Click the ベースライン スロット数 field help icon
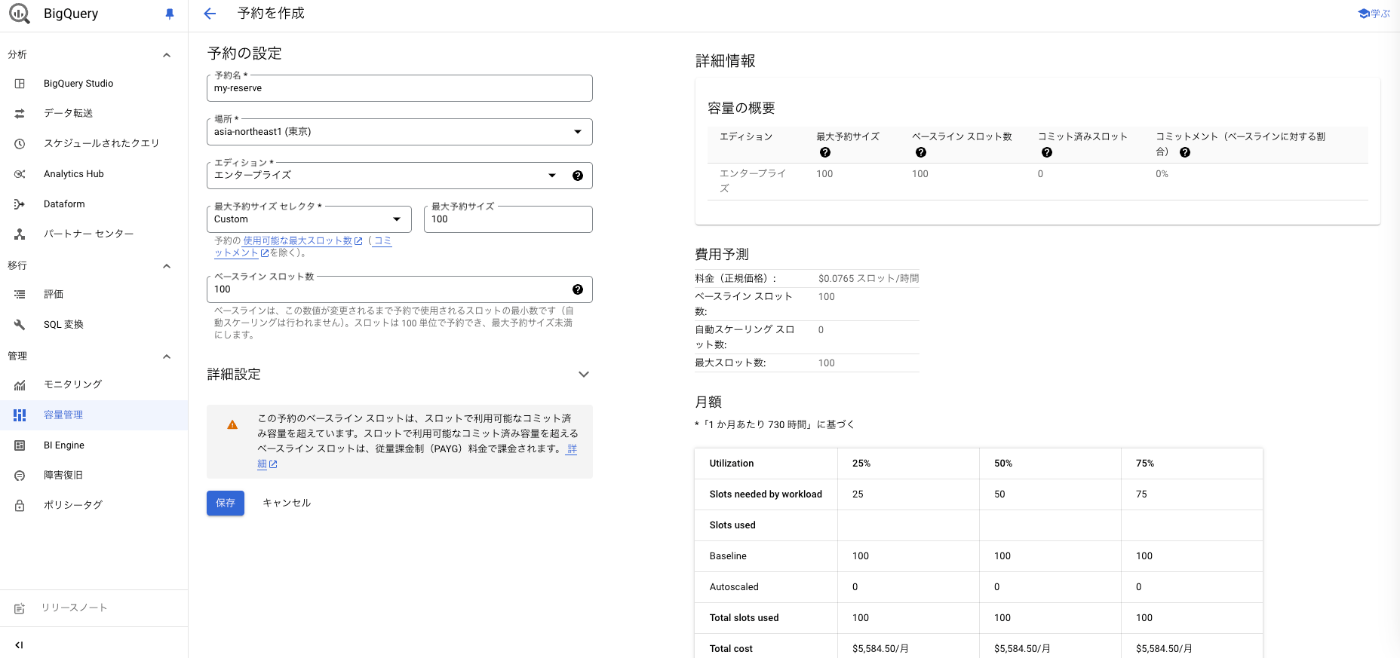1400x658 pixels. 577,289
